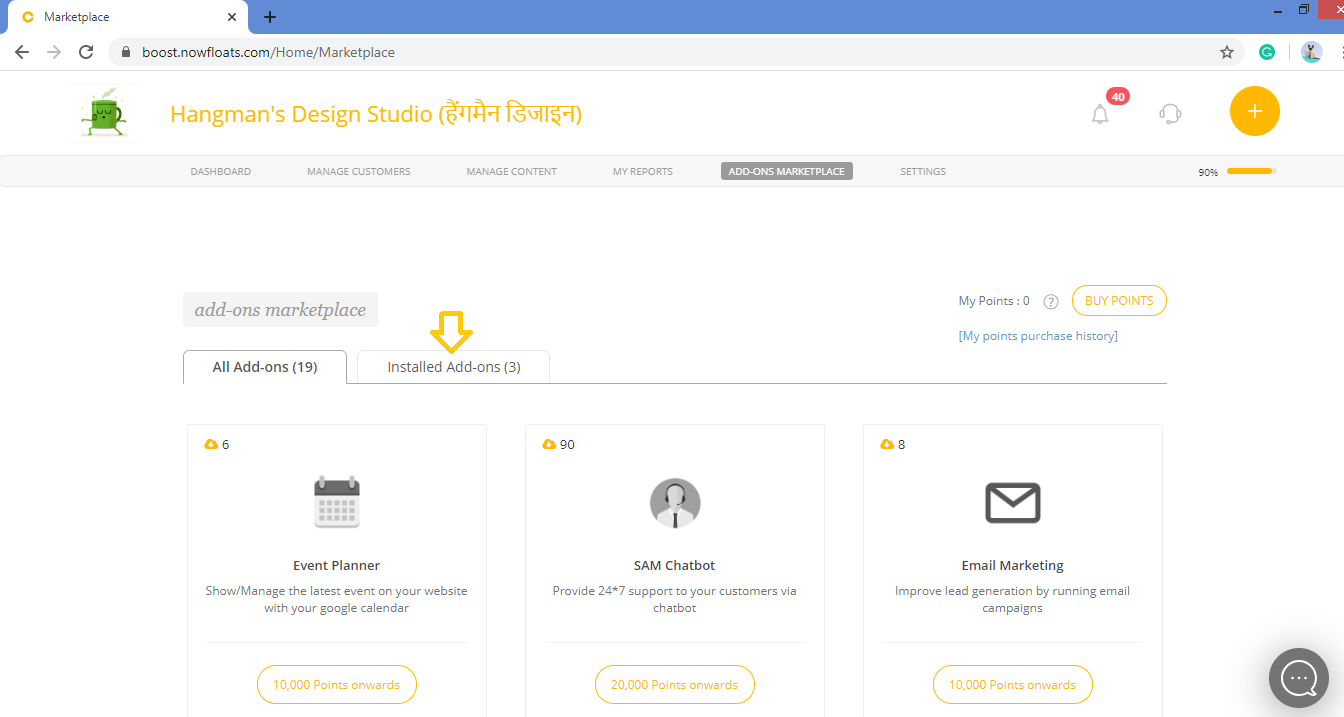1344x717 pixels.
Task: Switch to the Installed Add-ons tab
Action: tap(453, 366)
